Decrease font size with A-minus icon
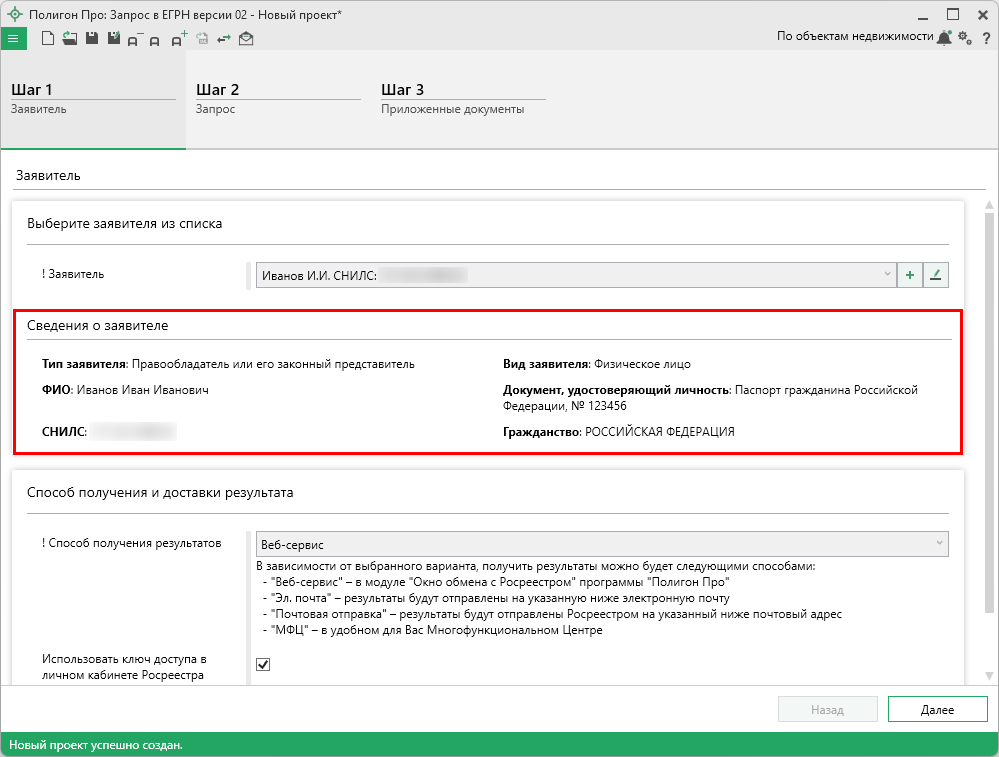This screenshot has height=757, width=999. click(x=134, y=40)
